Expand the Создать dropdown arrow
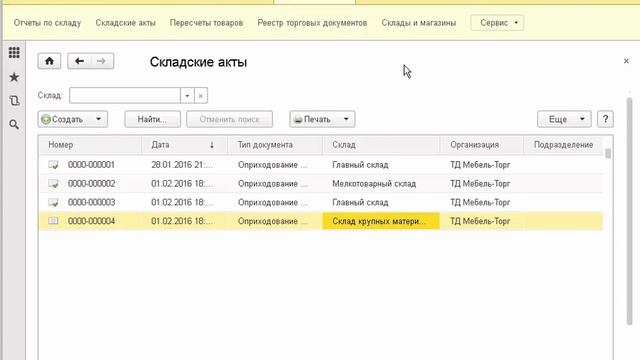Image resolution: width=640 pixels, height=360 pixels. [98, 119]
